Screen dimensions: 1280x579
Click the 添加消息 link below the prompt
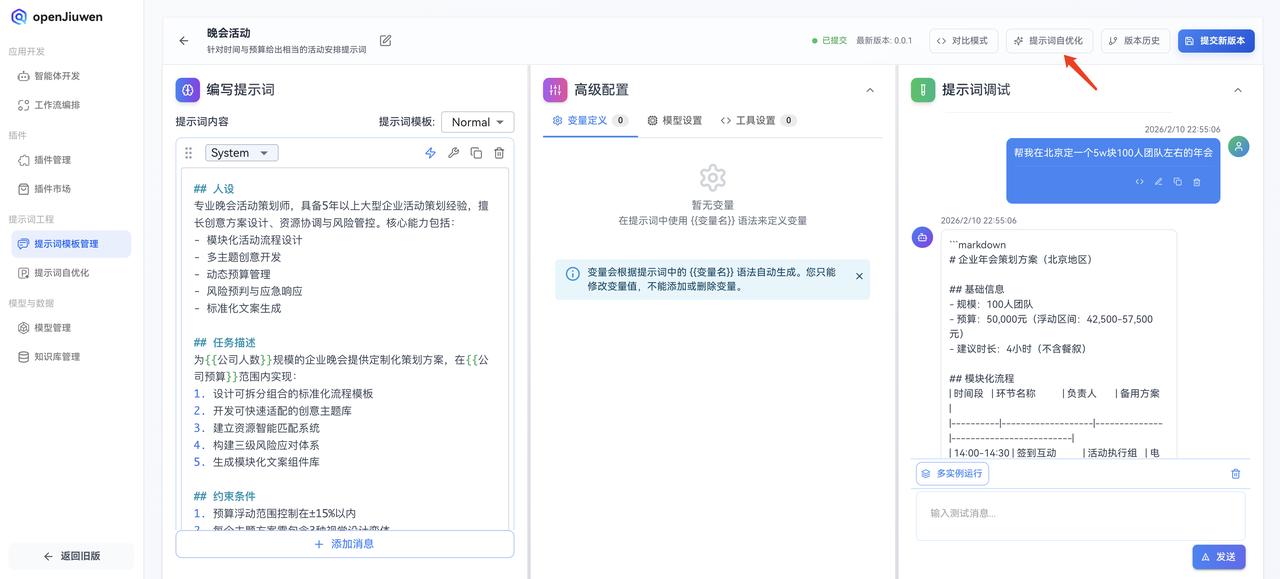point(344,544)
